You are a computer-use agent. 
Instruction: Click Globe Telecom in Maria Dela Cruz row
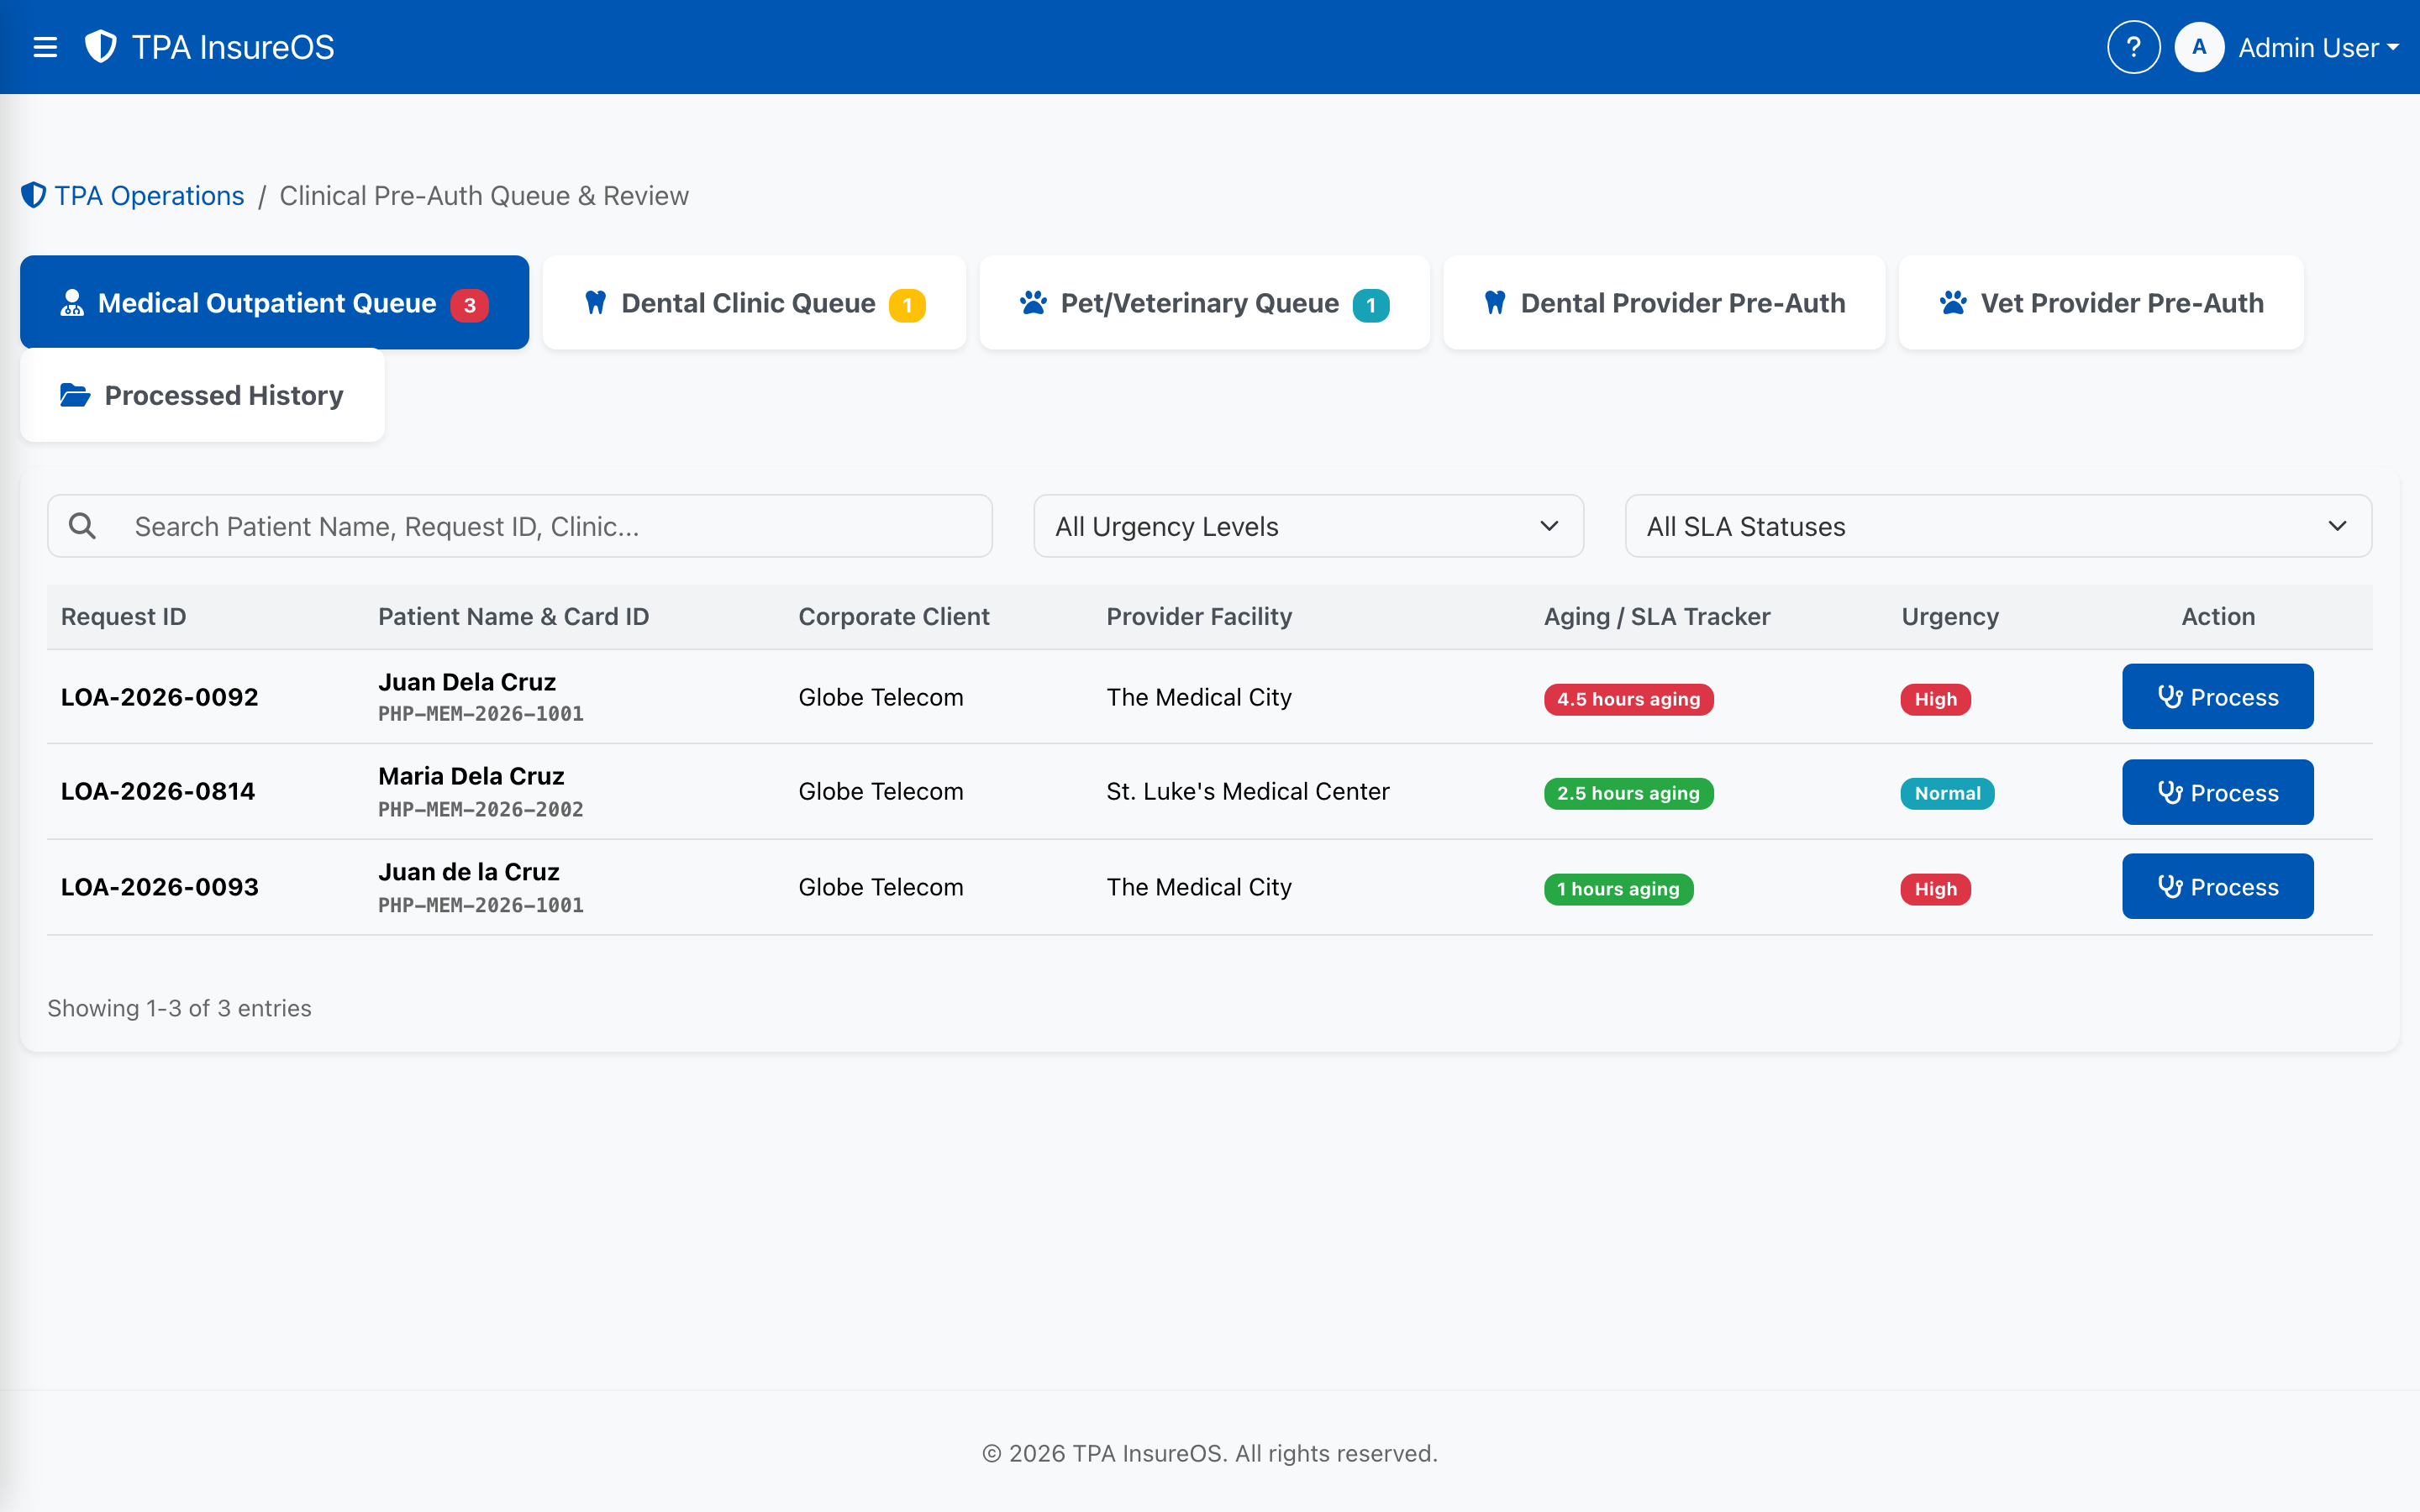(x=880, y=791)
